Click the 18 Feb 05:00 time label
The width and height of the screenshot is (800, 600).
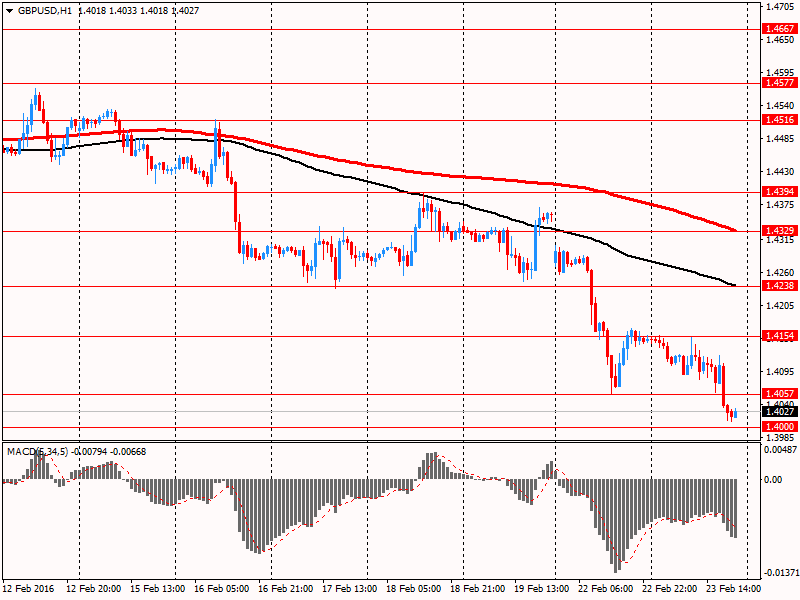(414, 589)
